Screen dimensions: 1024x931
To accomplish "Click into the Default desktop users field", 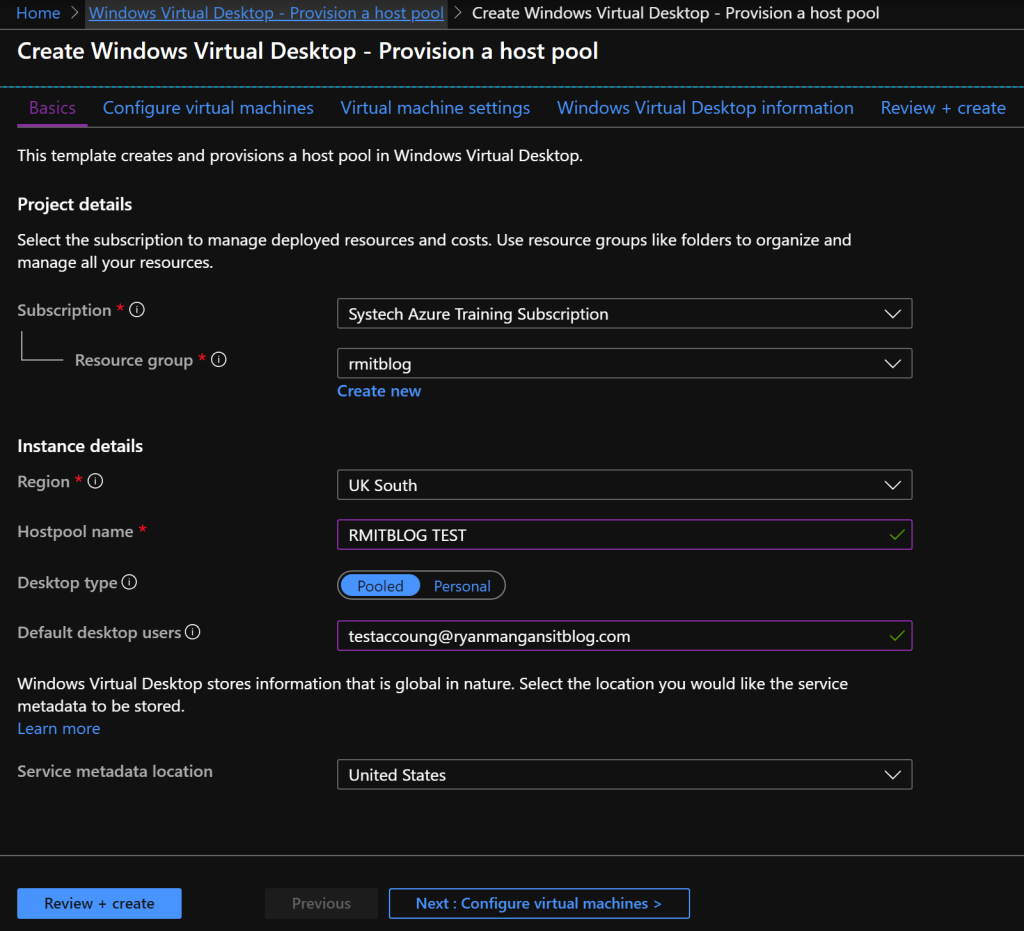I will tap(624, 635).
